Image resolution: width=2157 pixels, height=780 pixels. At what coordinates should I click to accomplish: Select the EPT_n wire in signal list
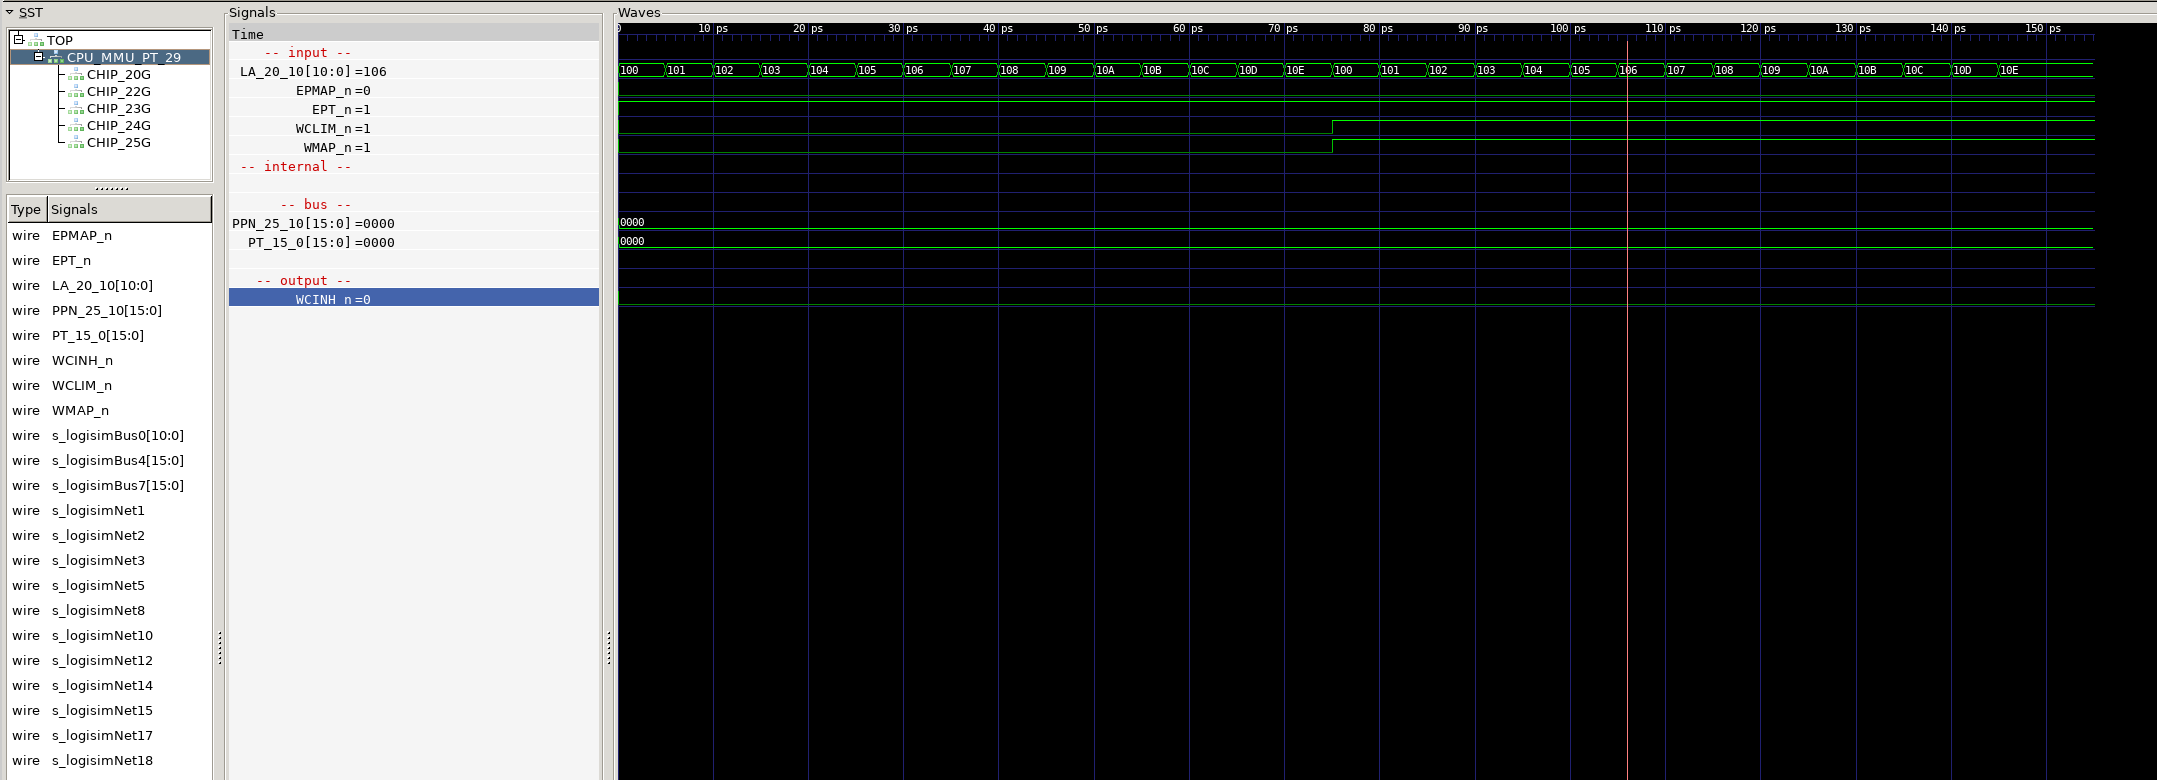110,260
